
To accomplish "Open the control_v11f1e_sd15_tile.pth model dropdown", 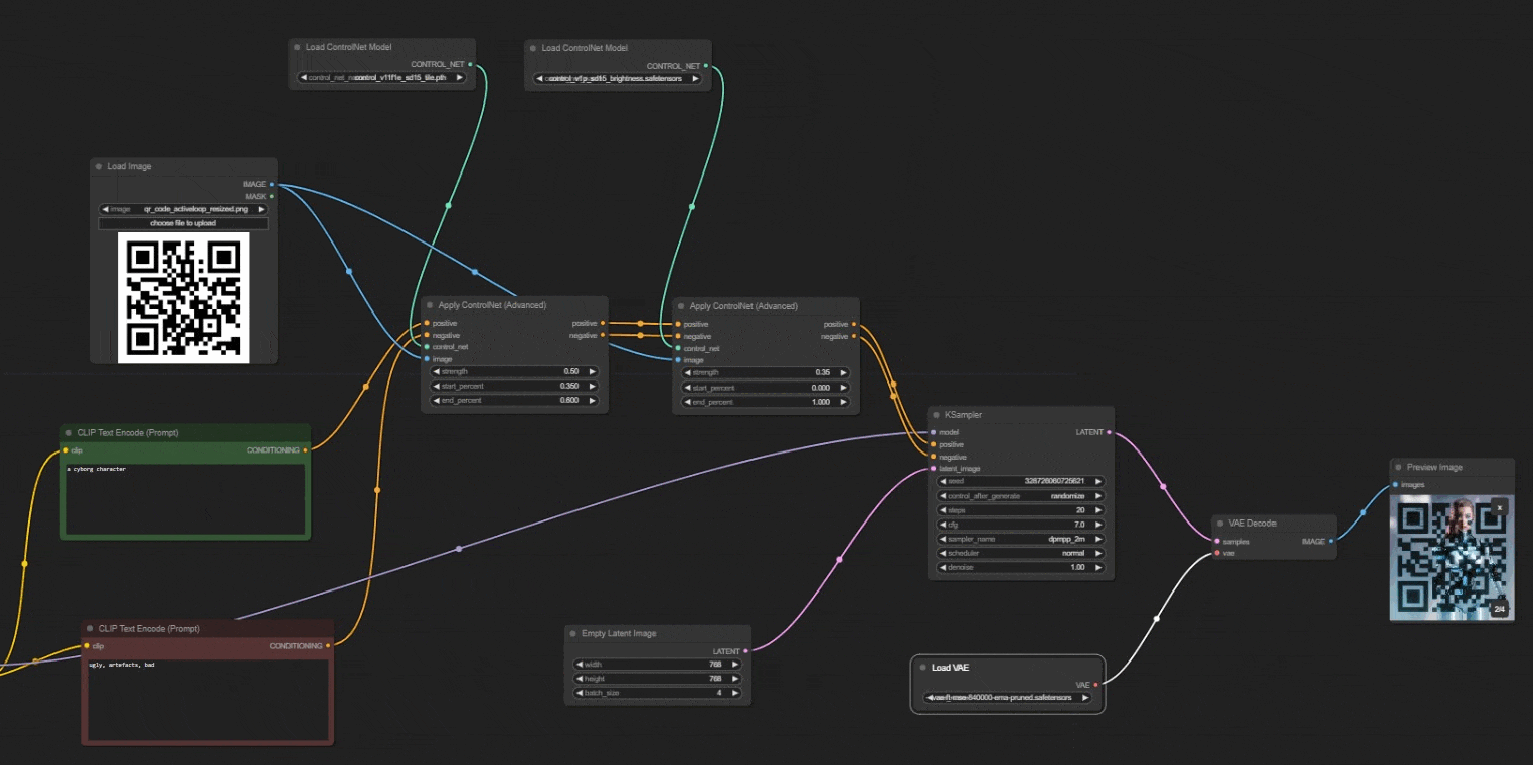I will point(383,77).
